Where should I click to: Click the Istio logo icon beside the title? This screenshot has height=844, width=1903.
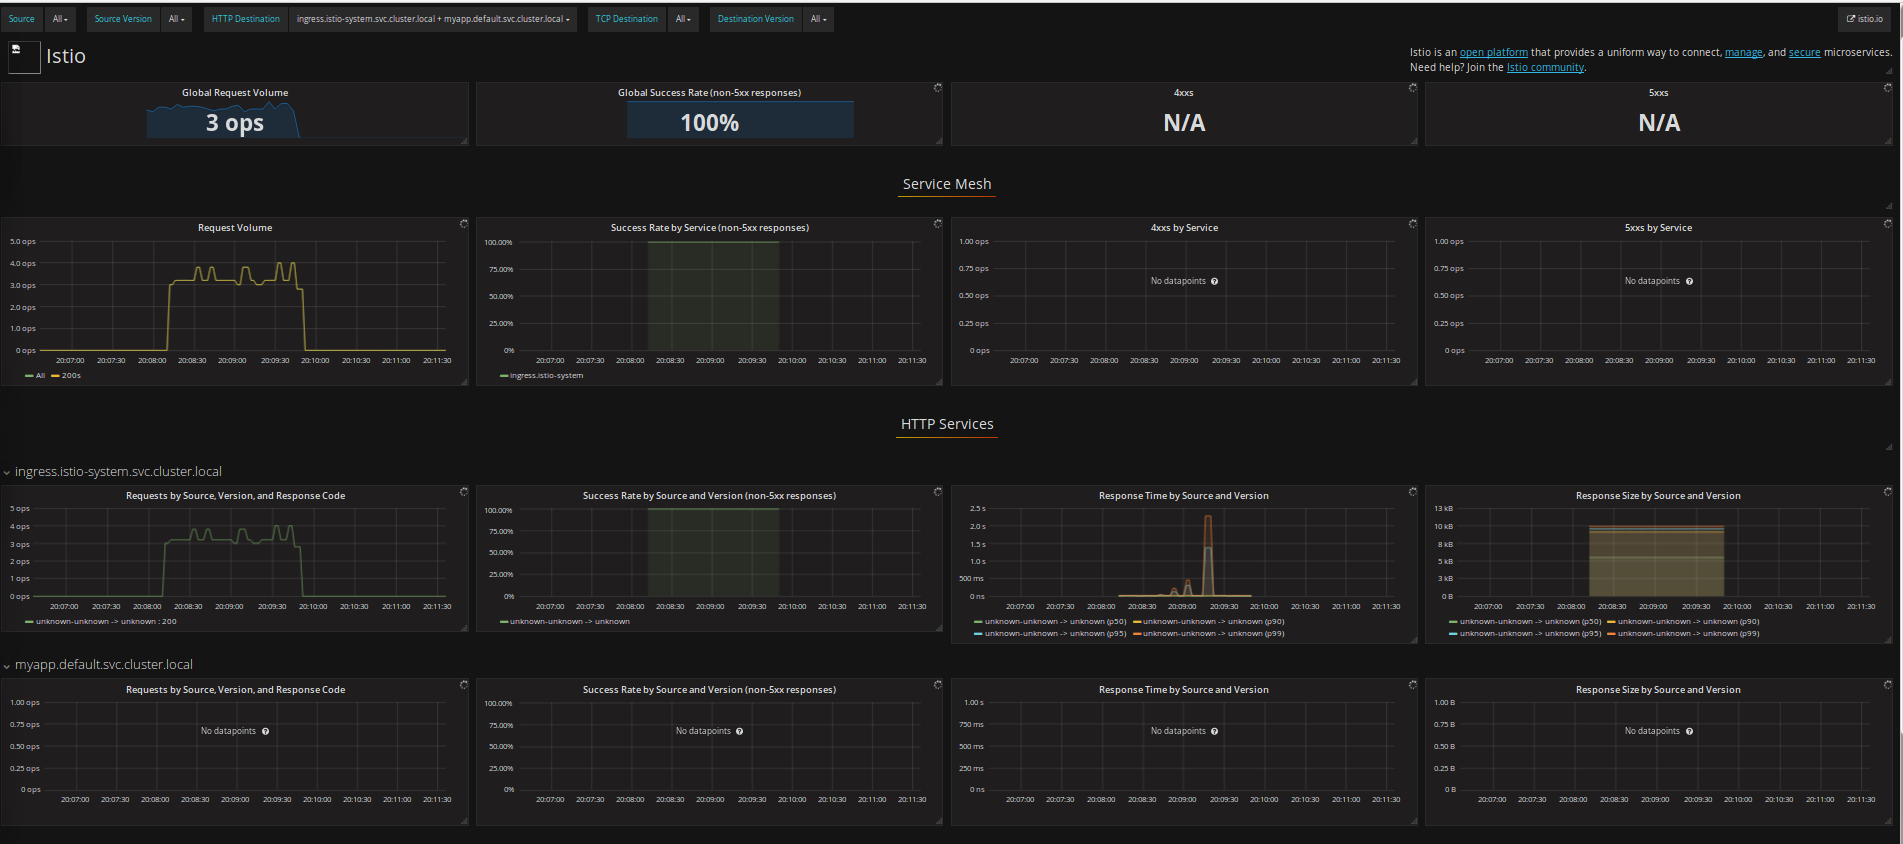[x=24, y=56]
